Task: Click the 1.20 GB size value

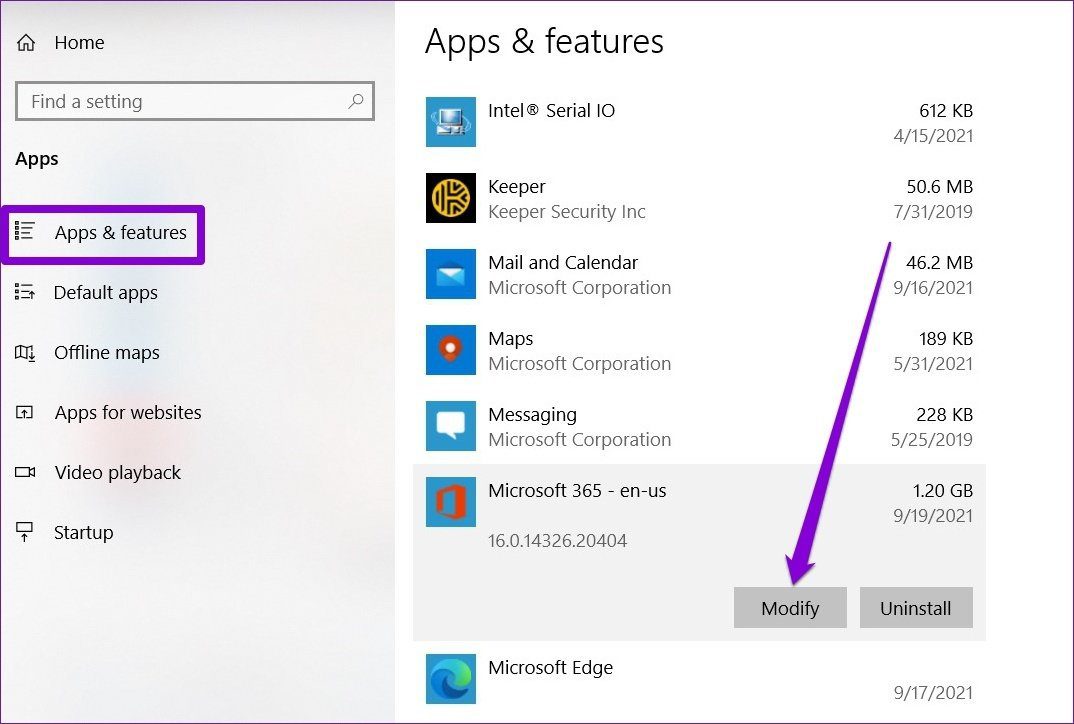Action: pyautogui.click(x=942, y=490)
